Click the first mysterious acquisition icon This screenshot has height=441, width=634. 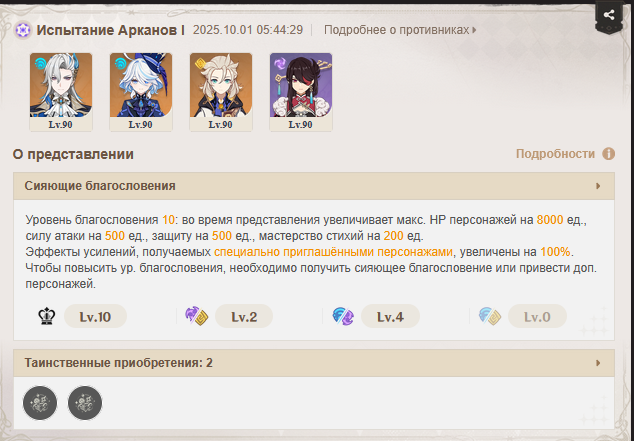[40, 403]
